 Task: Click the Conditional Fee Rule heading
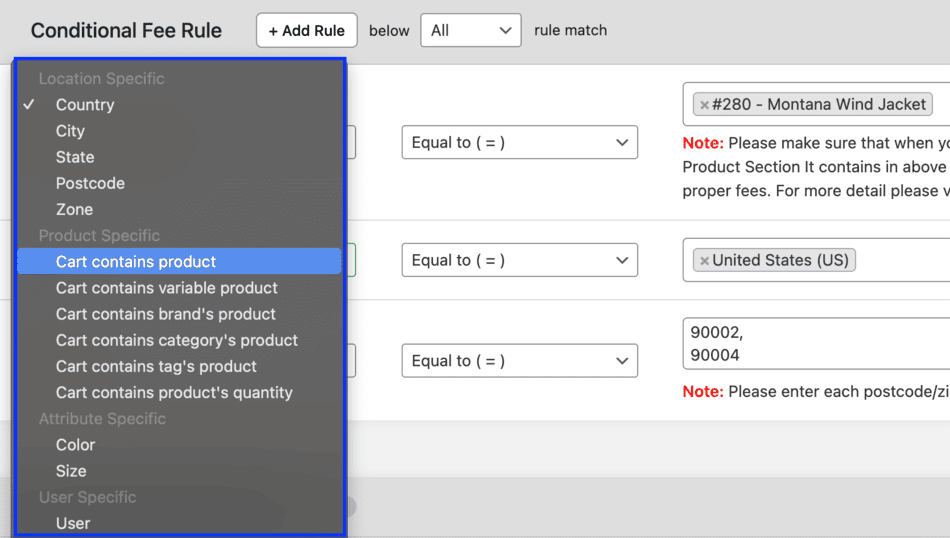(x=126, y=30)
